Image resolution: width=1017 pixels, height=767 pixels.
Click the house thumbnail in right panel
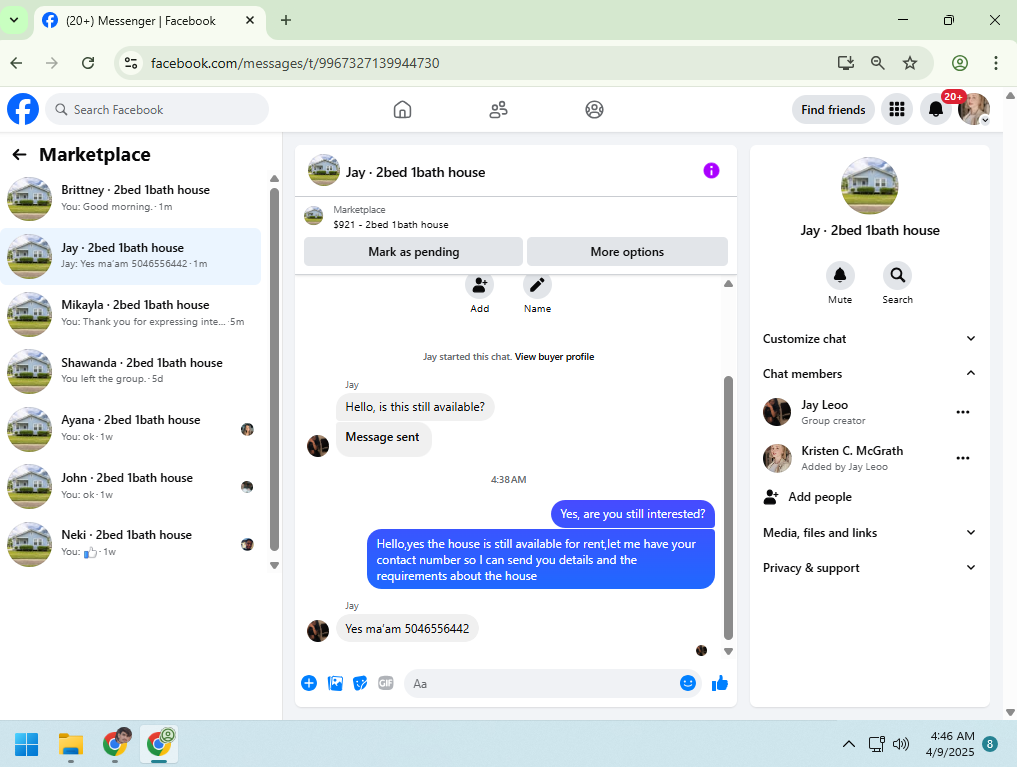point(870,186)
